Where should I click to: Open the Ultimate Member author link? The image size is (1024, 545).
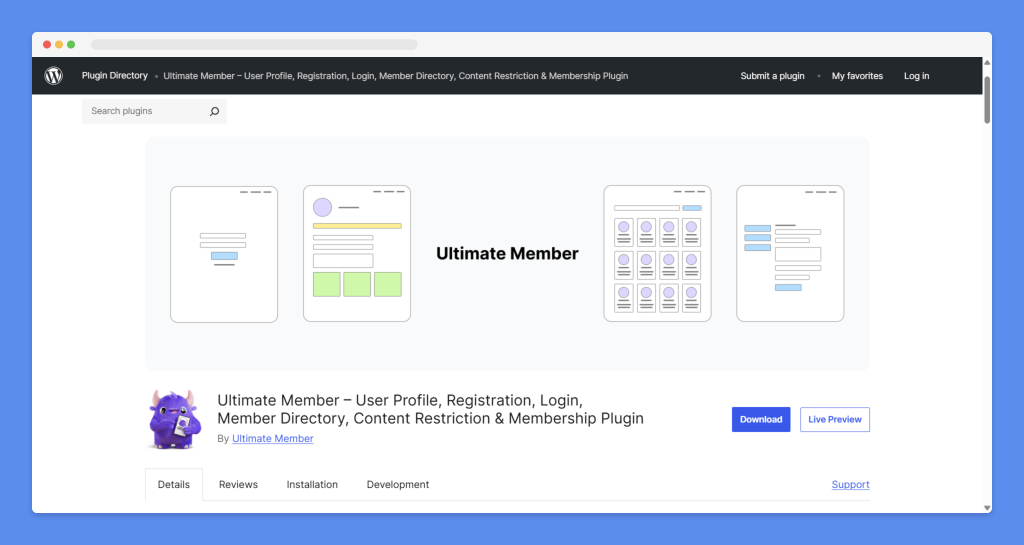(272, 439)
